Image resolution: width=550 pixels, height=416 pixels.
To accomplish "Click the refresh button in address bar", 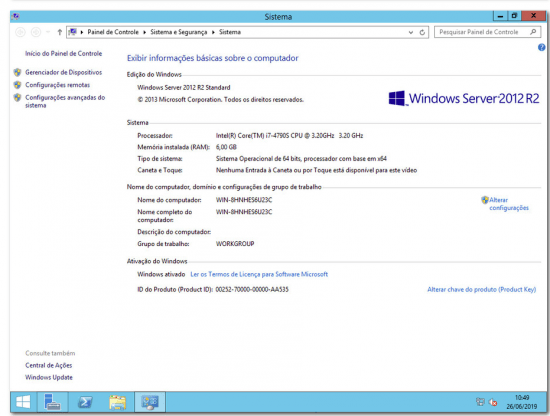I will [422, 32].
